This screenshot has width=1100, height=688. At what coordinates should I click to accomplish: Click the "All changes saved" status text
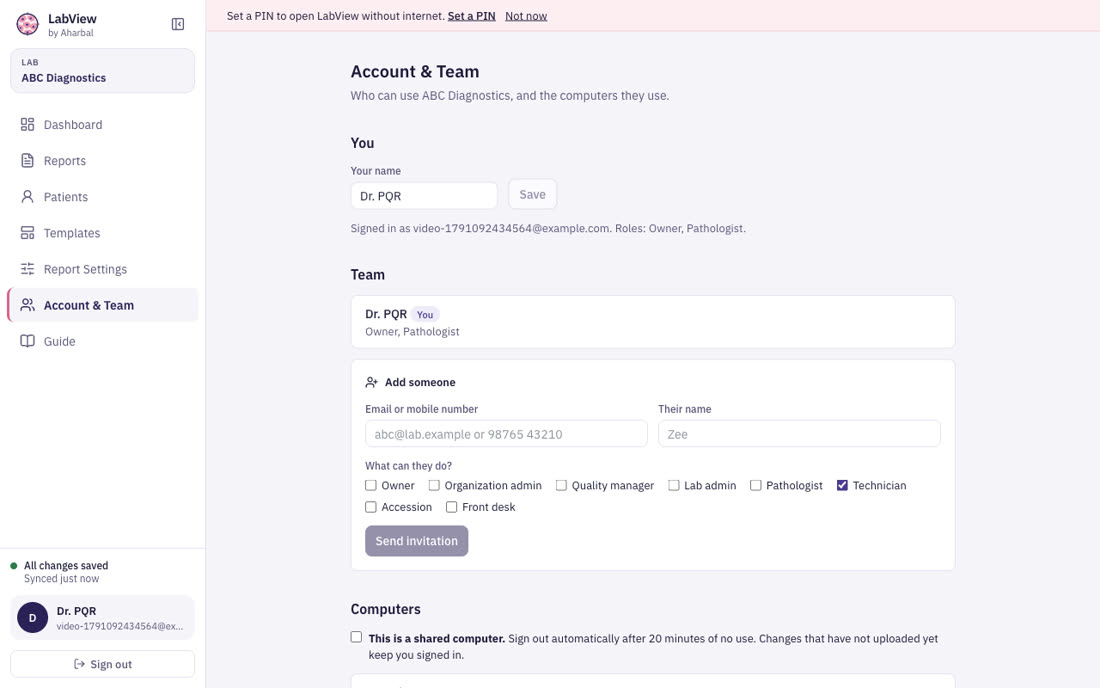66,565
